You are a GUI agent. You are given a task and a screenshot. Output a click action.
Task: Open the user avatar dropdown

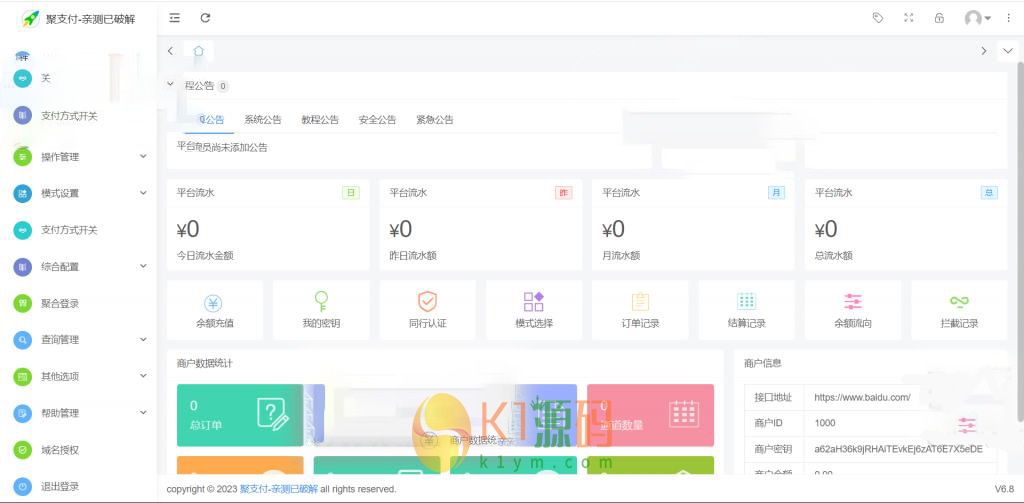[x=977, y=18]
